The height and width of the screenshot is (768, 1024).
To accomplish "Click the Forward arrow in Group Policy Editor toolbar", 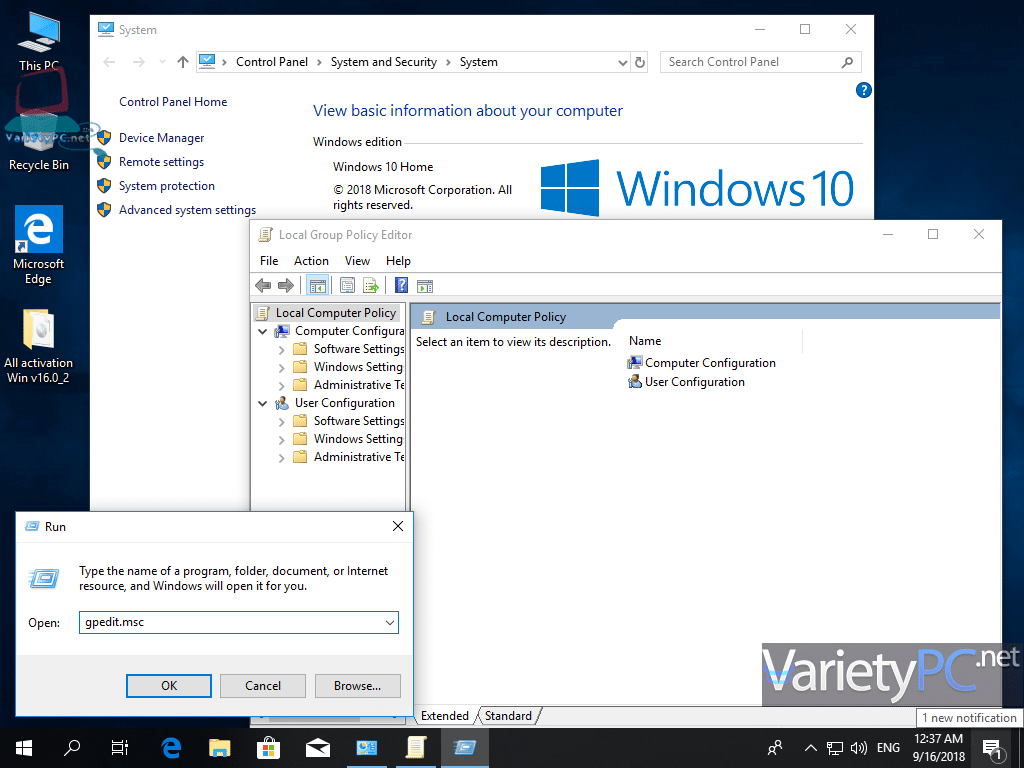I will (286, 285).
